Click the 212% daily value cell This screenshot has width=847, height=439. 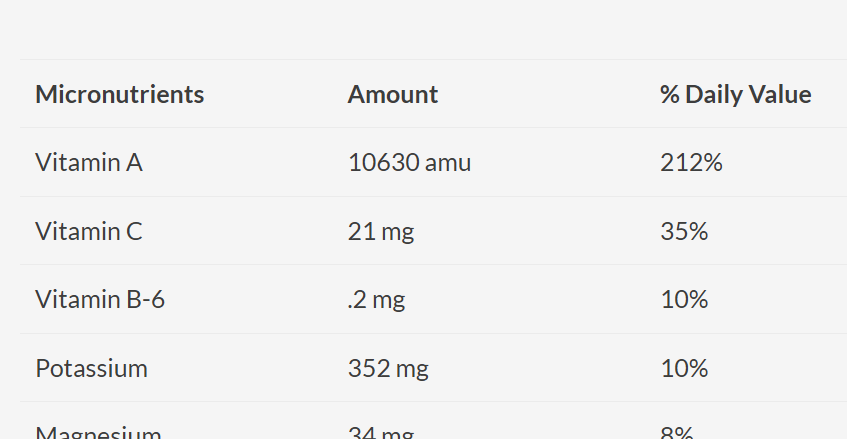[x=691, y=163]
